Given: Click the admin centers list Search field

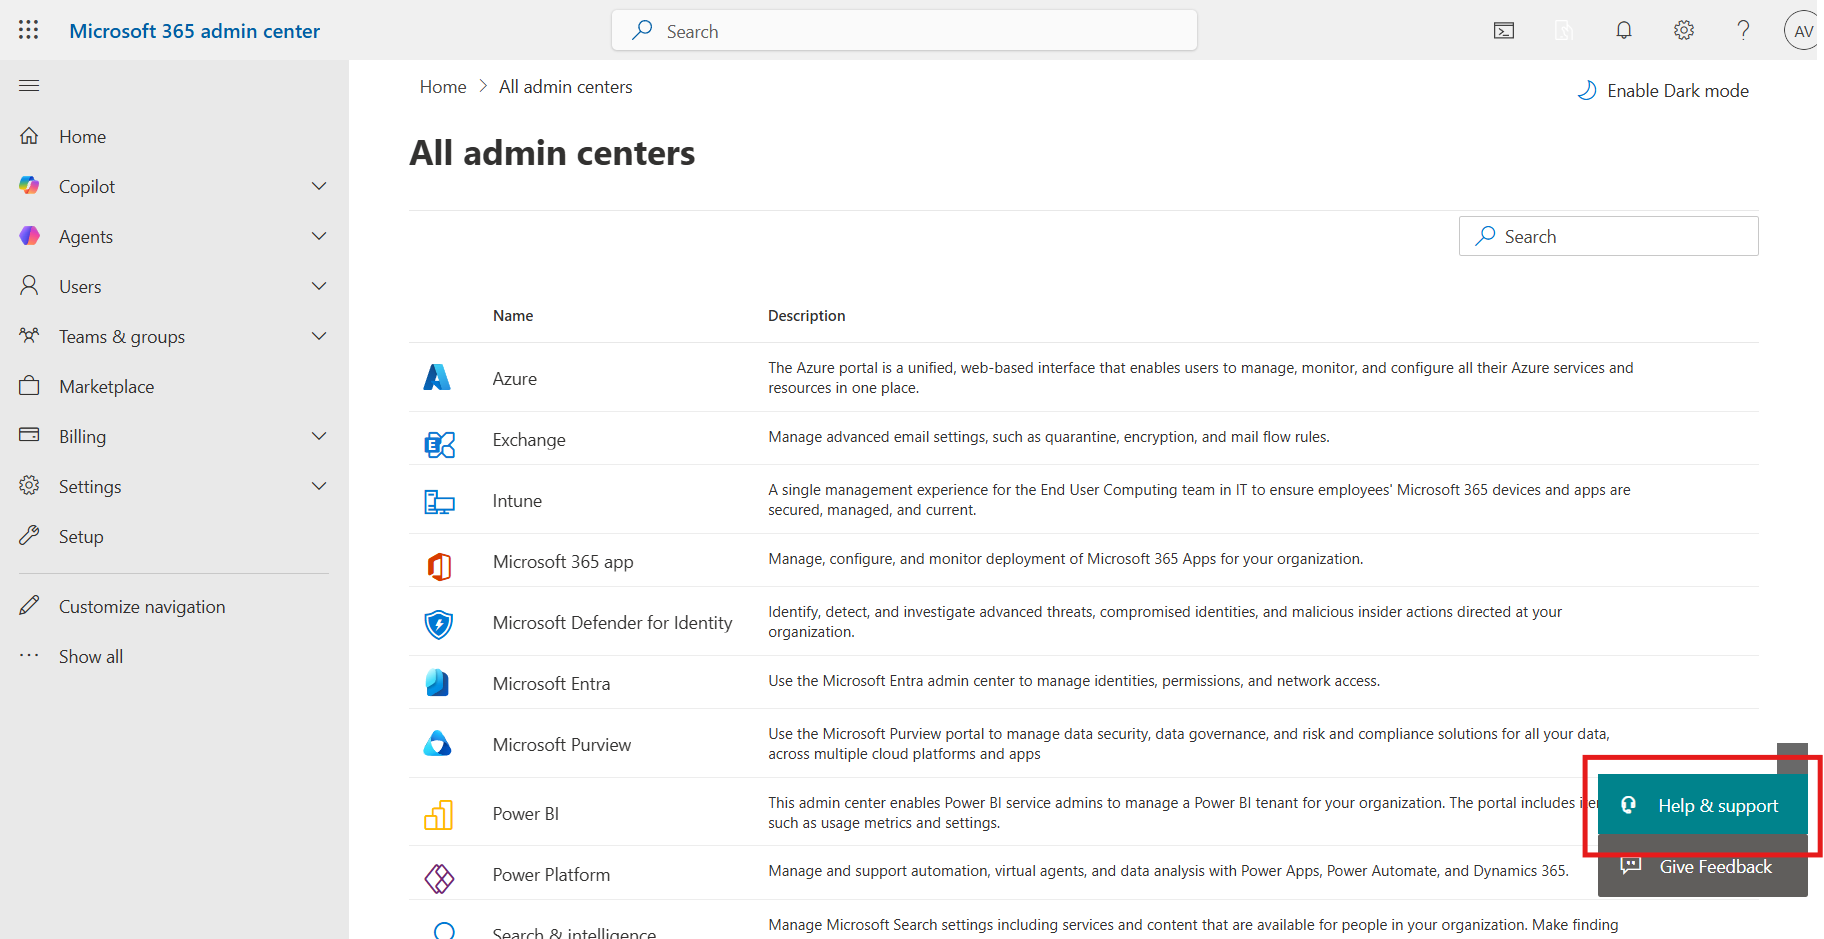Looking at the screenshot, I should click(1608, 236).
